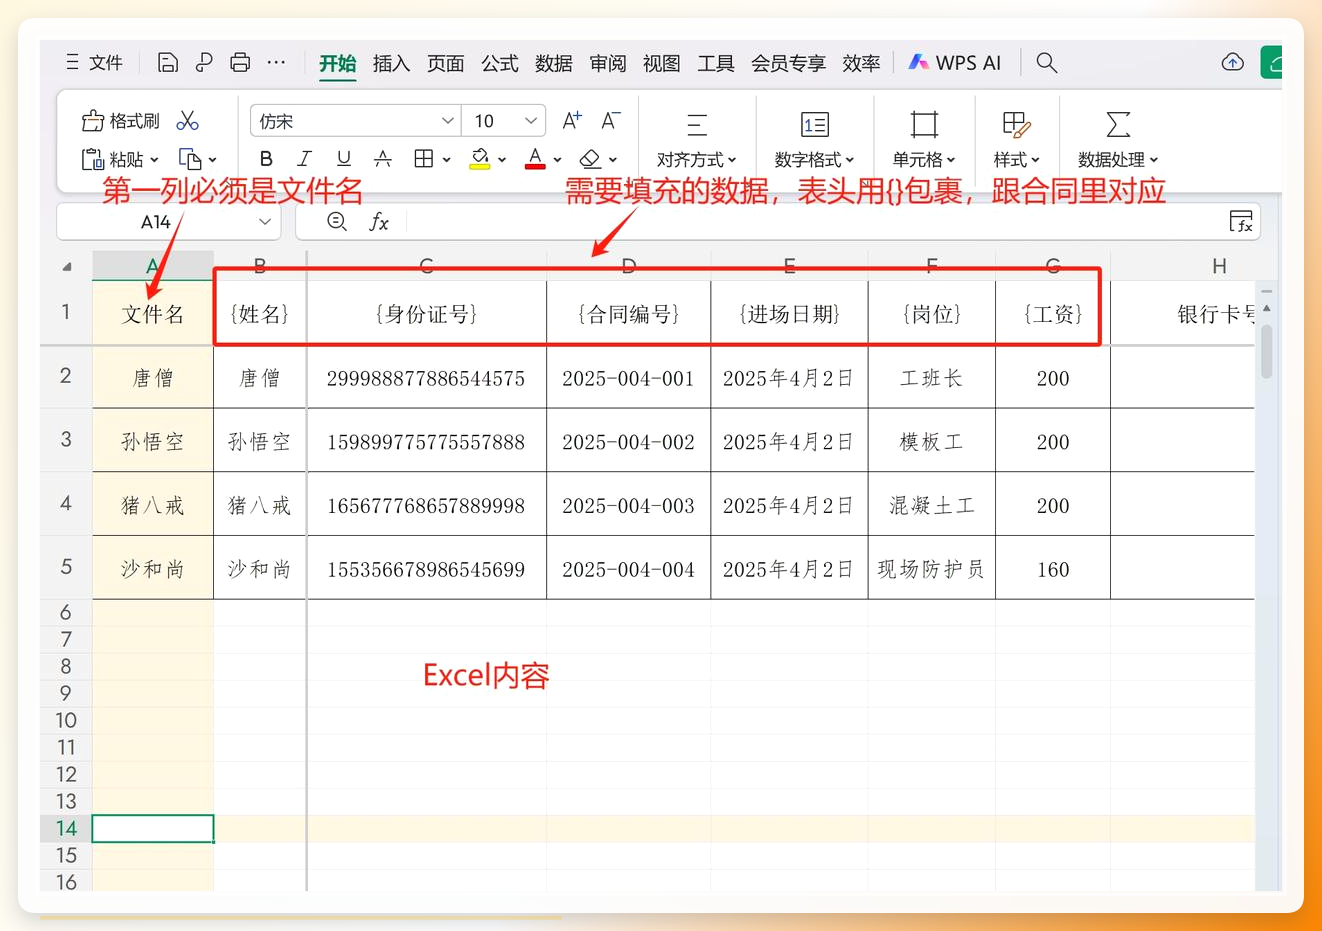Switch to the 会员专享 tab
Screen dimensions: 1322x931
coord(788,63)
